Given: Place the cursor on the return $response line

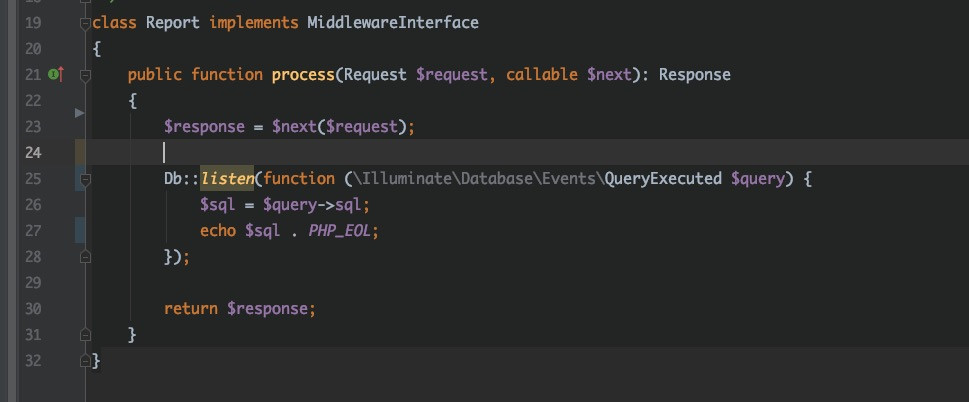Looking at the screenshot, I should (x=240, y=308).
